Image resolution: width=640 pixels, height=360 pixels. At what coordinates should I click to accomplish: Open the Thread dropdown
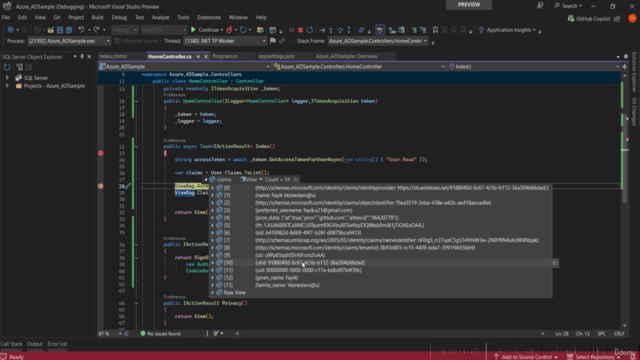[264, 41]
